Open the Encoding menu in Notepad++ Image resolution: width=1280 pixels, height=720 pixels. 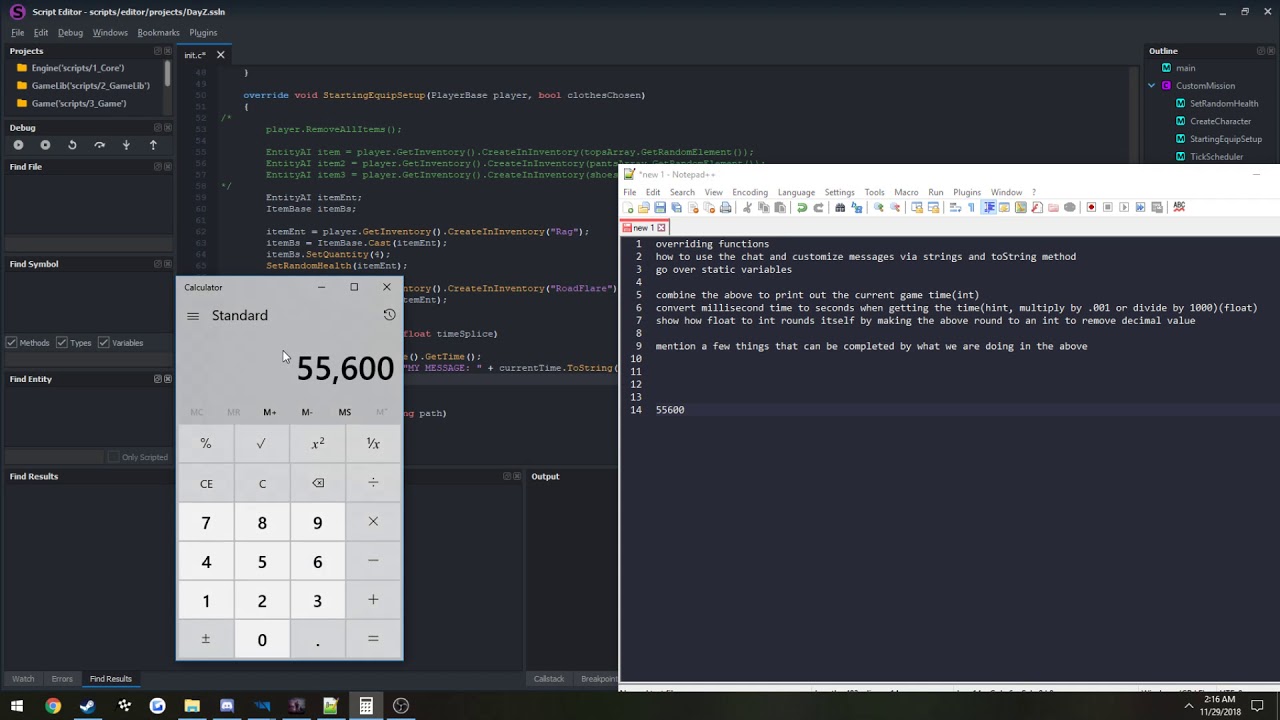[x=750, y=192]
